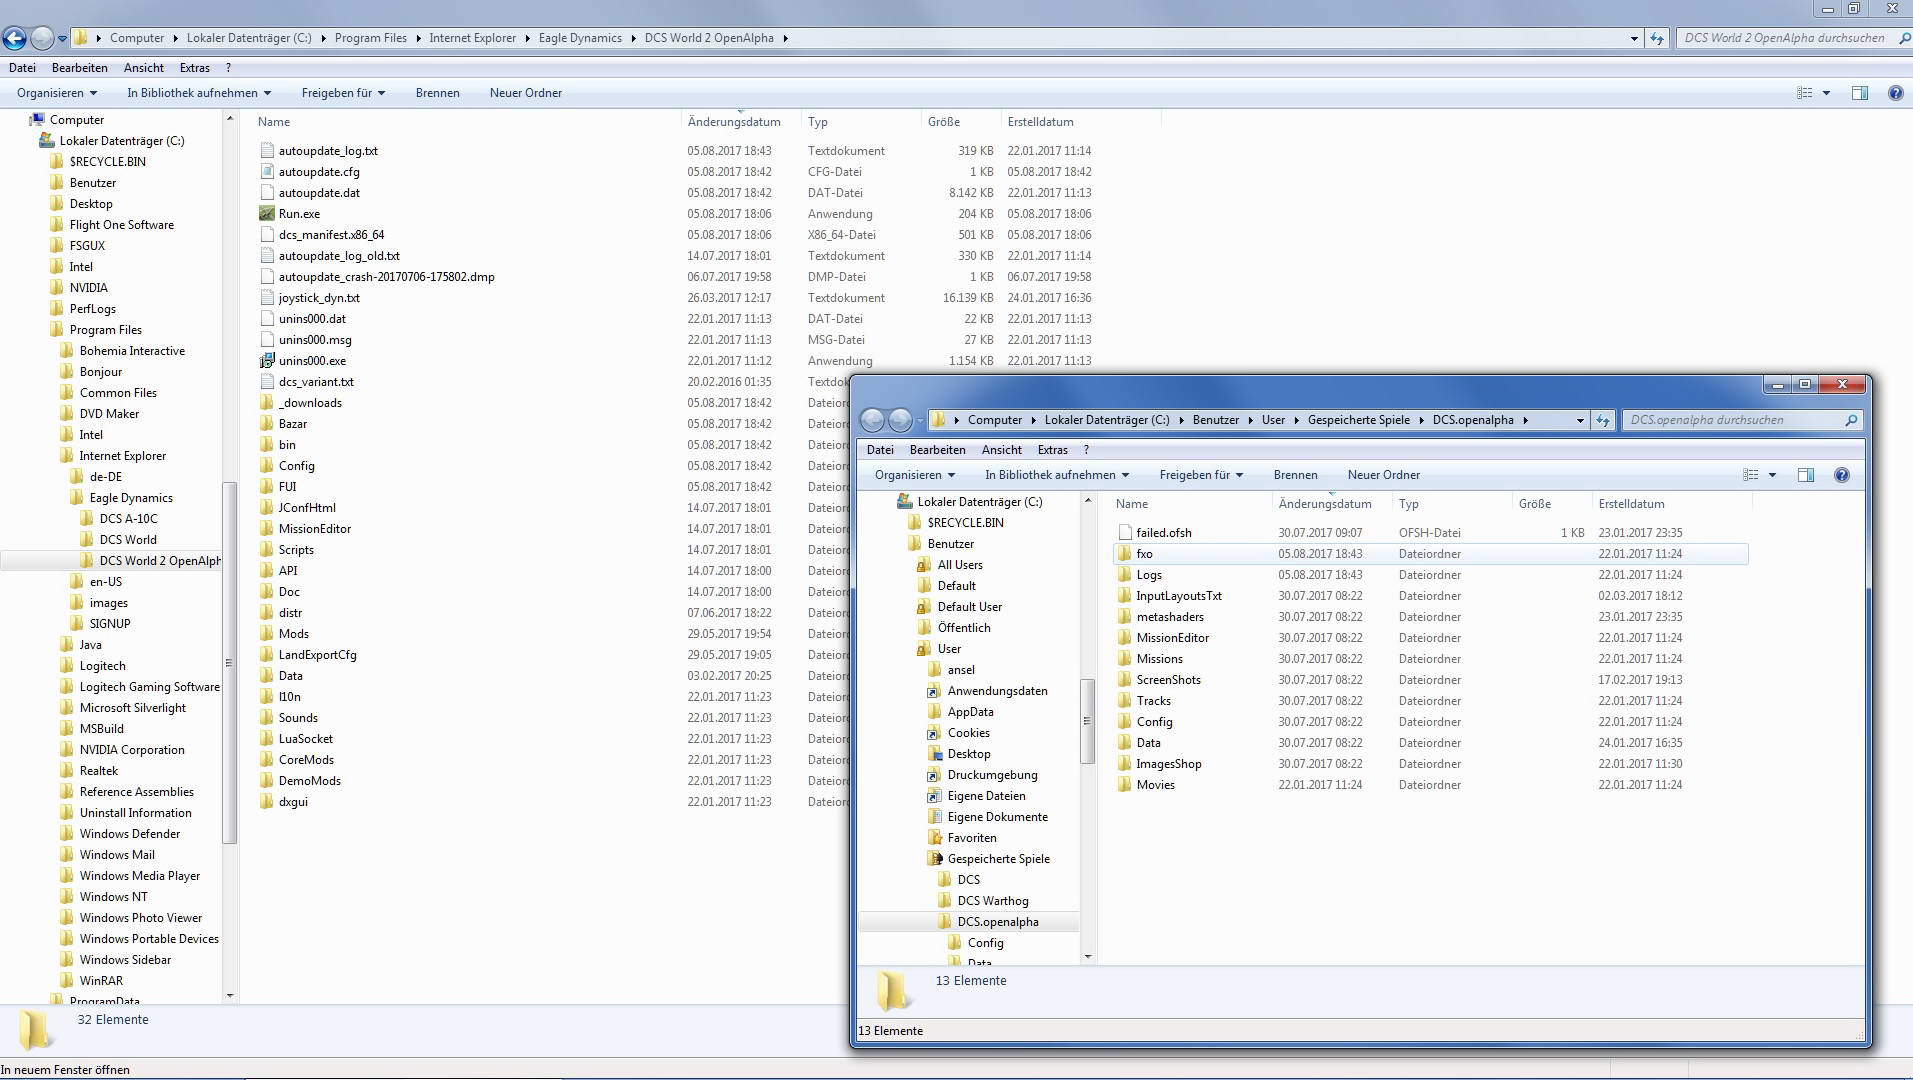Screen dimensions: 1913x1080
Task: Click view mode icon in DCS.openalpha window
Action: 1751,475
